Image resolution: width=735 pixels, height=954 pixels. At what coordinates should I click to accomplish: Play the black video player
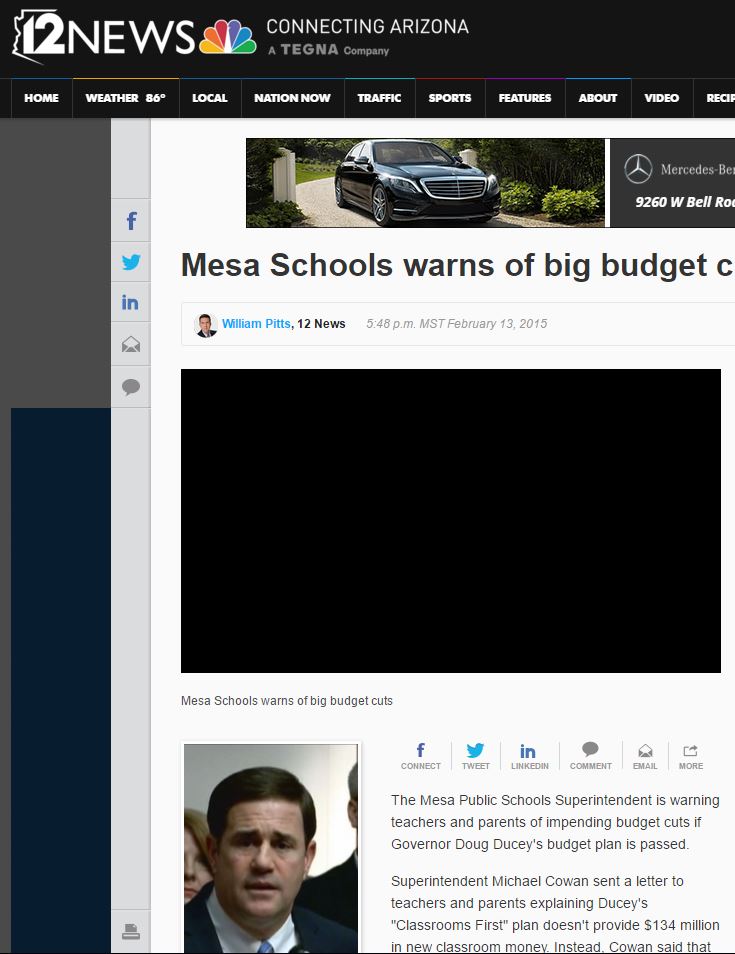click(451, 521)
